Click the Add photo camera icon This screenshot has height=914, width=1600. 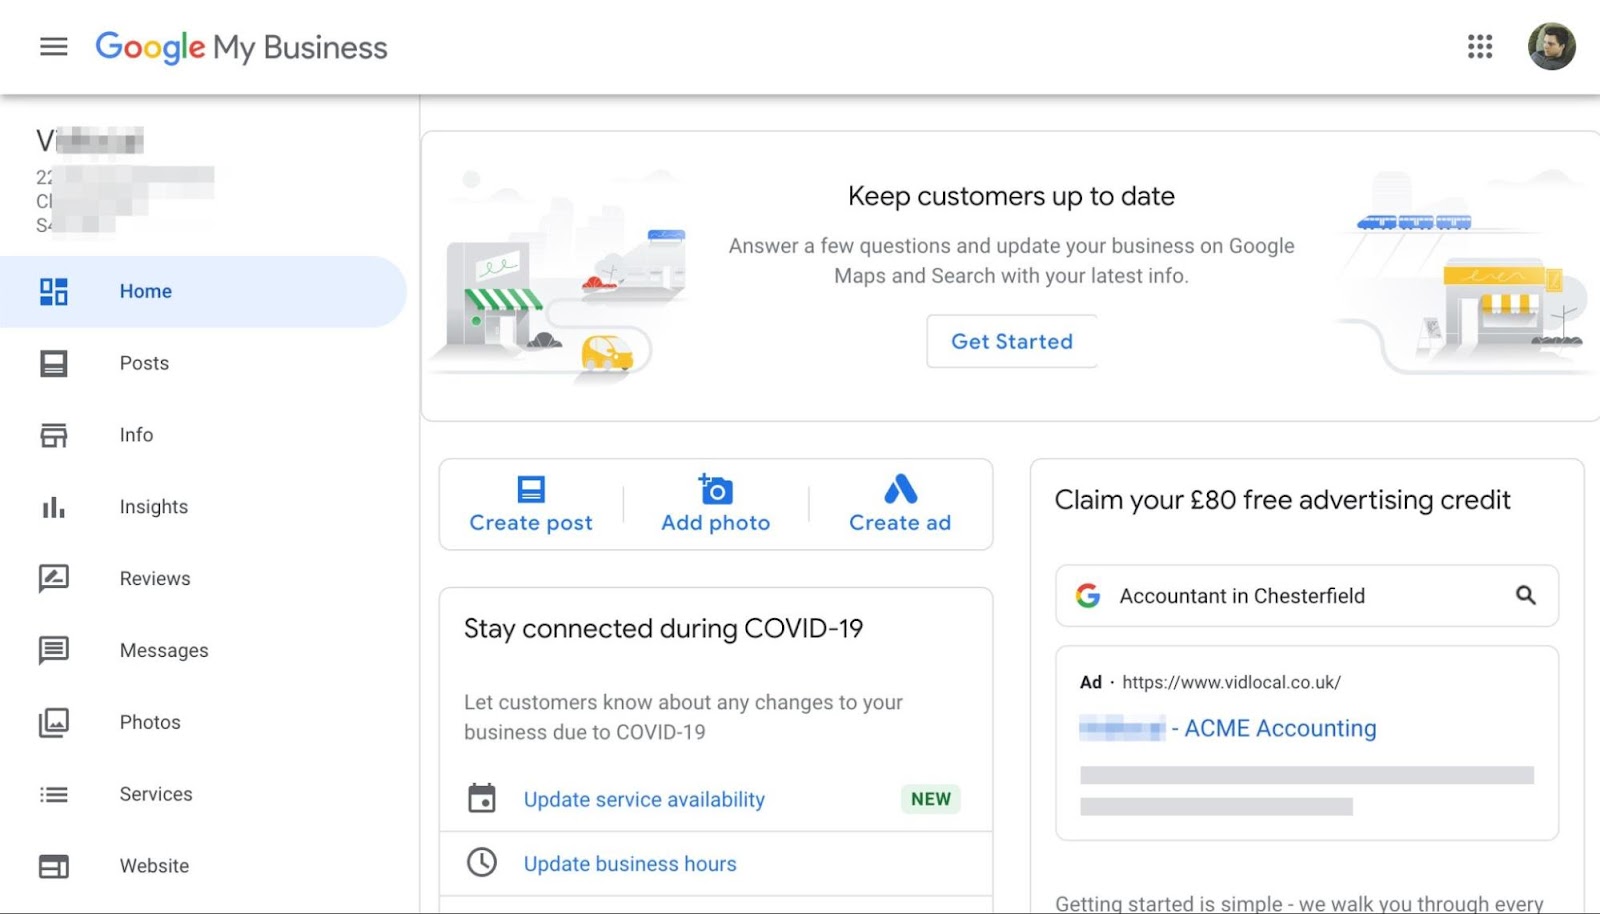[x=714, y=490]
